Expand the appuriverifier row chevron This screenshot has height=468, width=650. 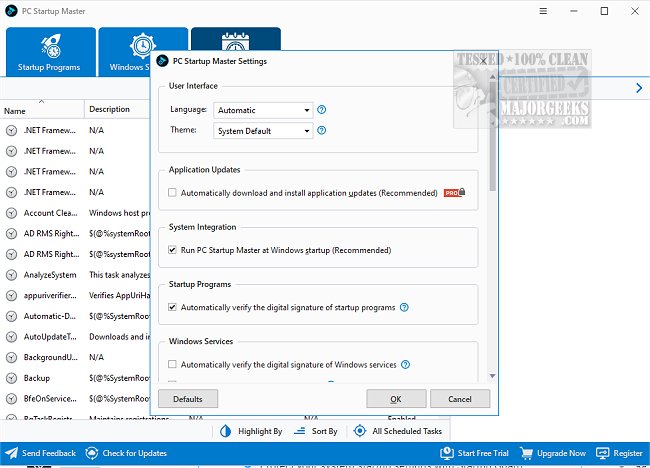point(12,296)
